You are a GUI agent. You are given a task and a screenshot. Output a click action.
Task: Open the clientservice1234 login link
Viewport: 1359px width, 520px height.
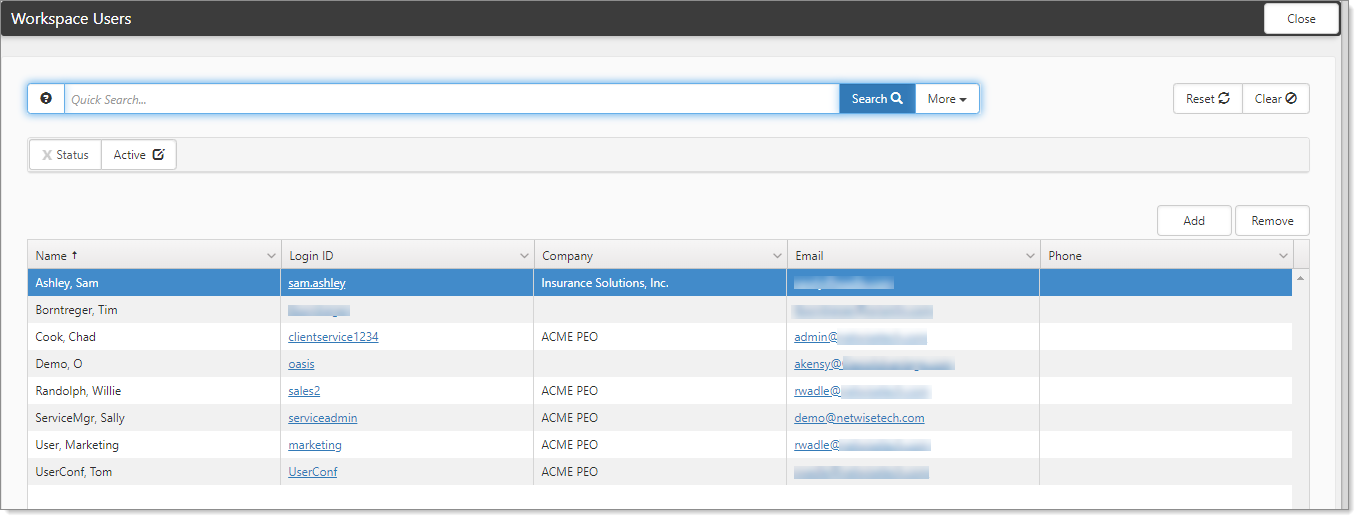click(x=333, y=337)
